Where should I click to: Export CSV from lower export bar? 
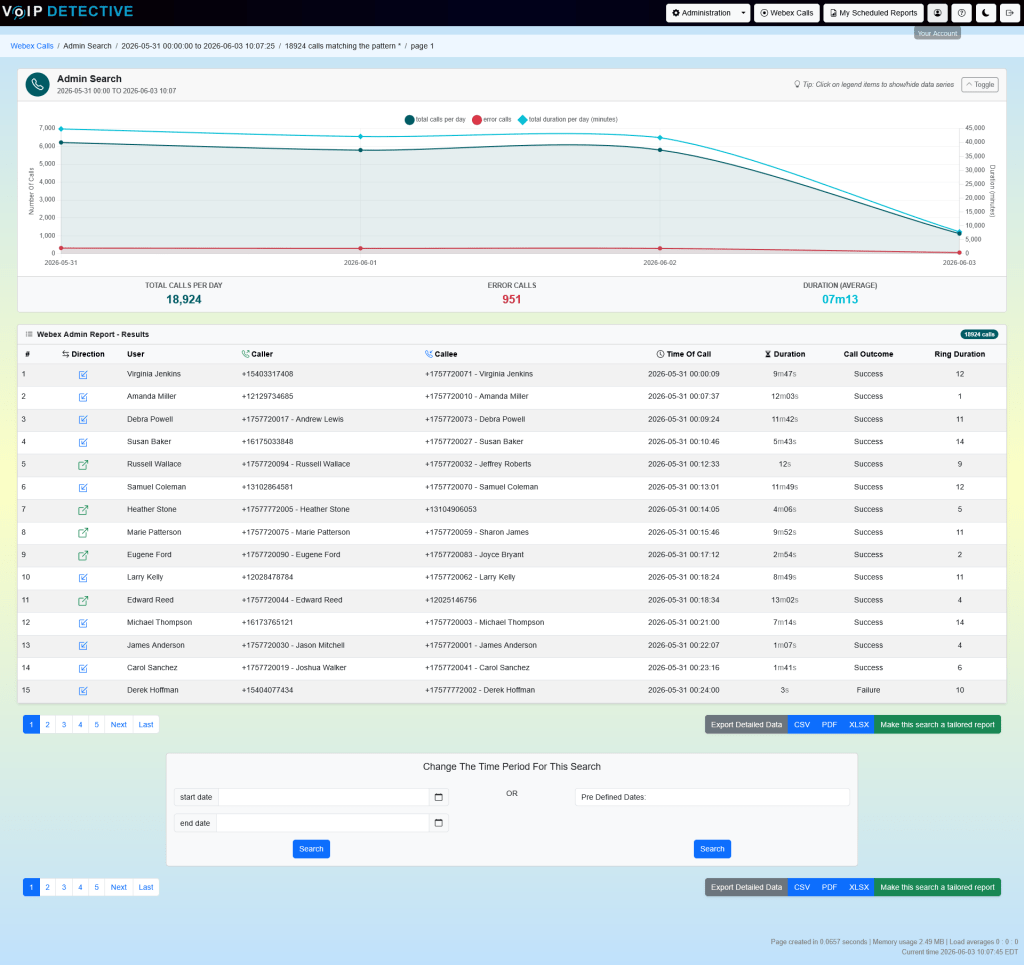point(802,887)
